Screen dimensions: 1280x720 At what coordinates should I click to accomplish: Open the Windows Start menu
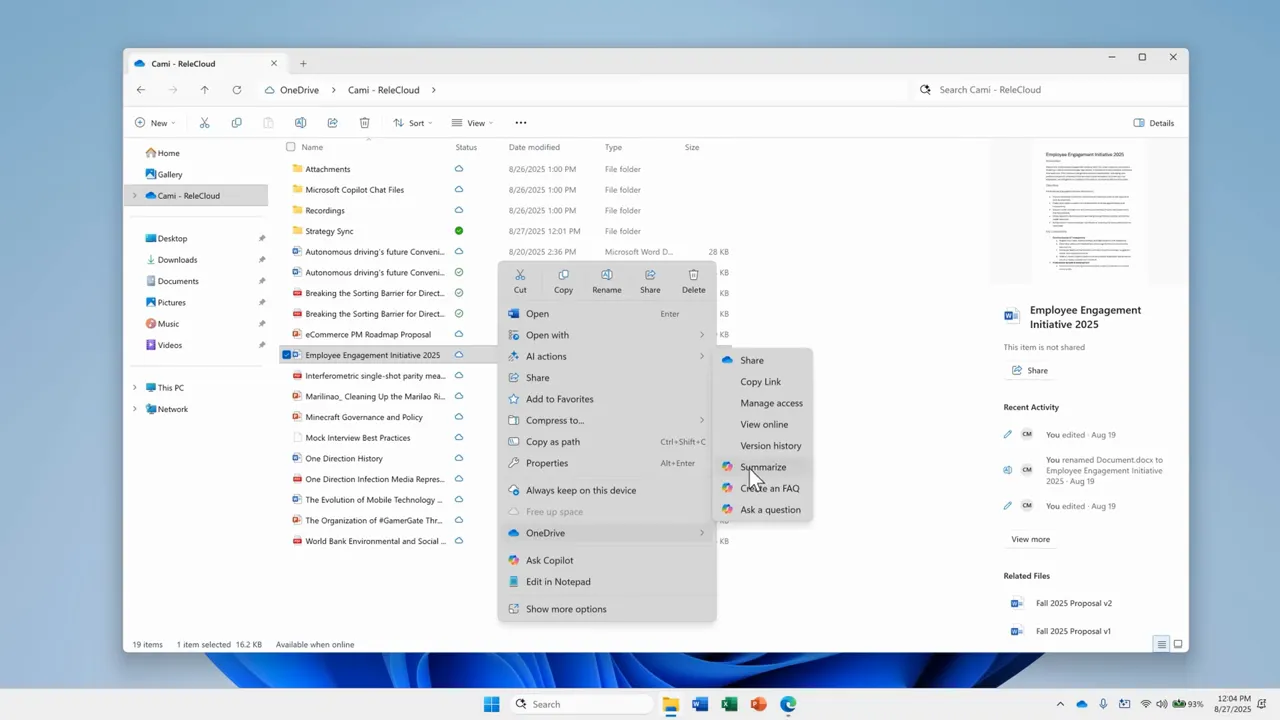point(491,704)
